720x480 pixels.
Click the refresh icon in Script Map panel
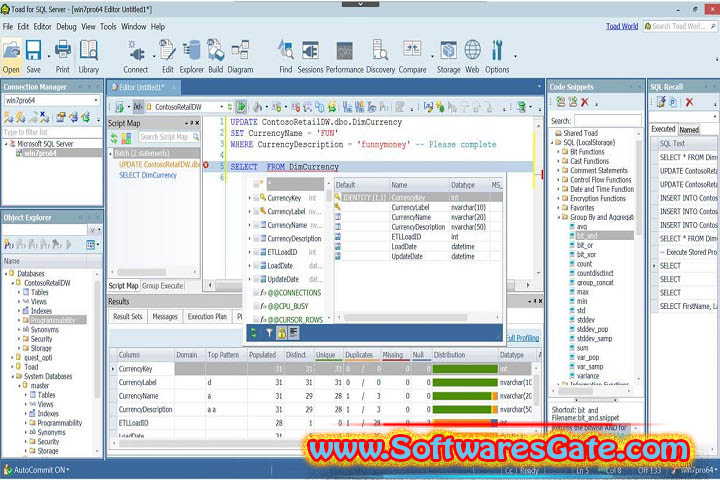[114, 137]
